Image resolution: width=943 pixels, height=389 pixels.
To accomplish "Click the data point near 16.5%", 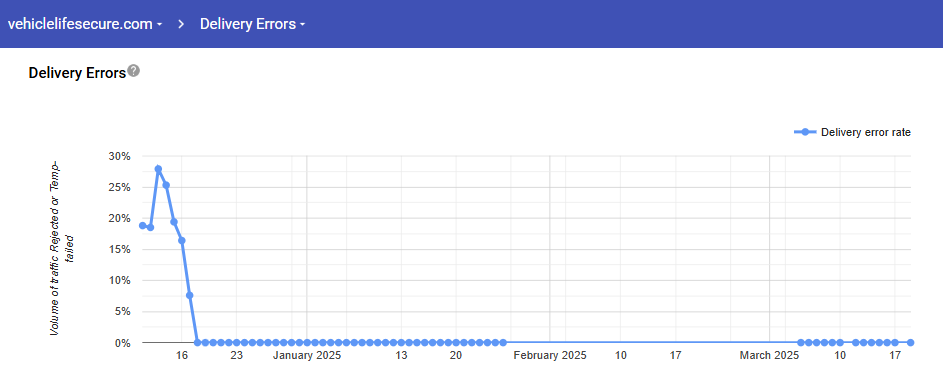I will click(182, 240).
